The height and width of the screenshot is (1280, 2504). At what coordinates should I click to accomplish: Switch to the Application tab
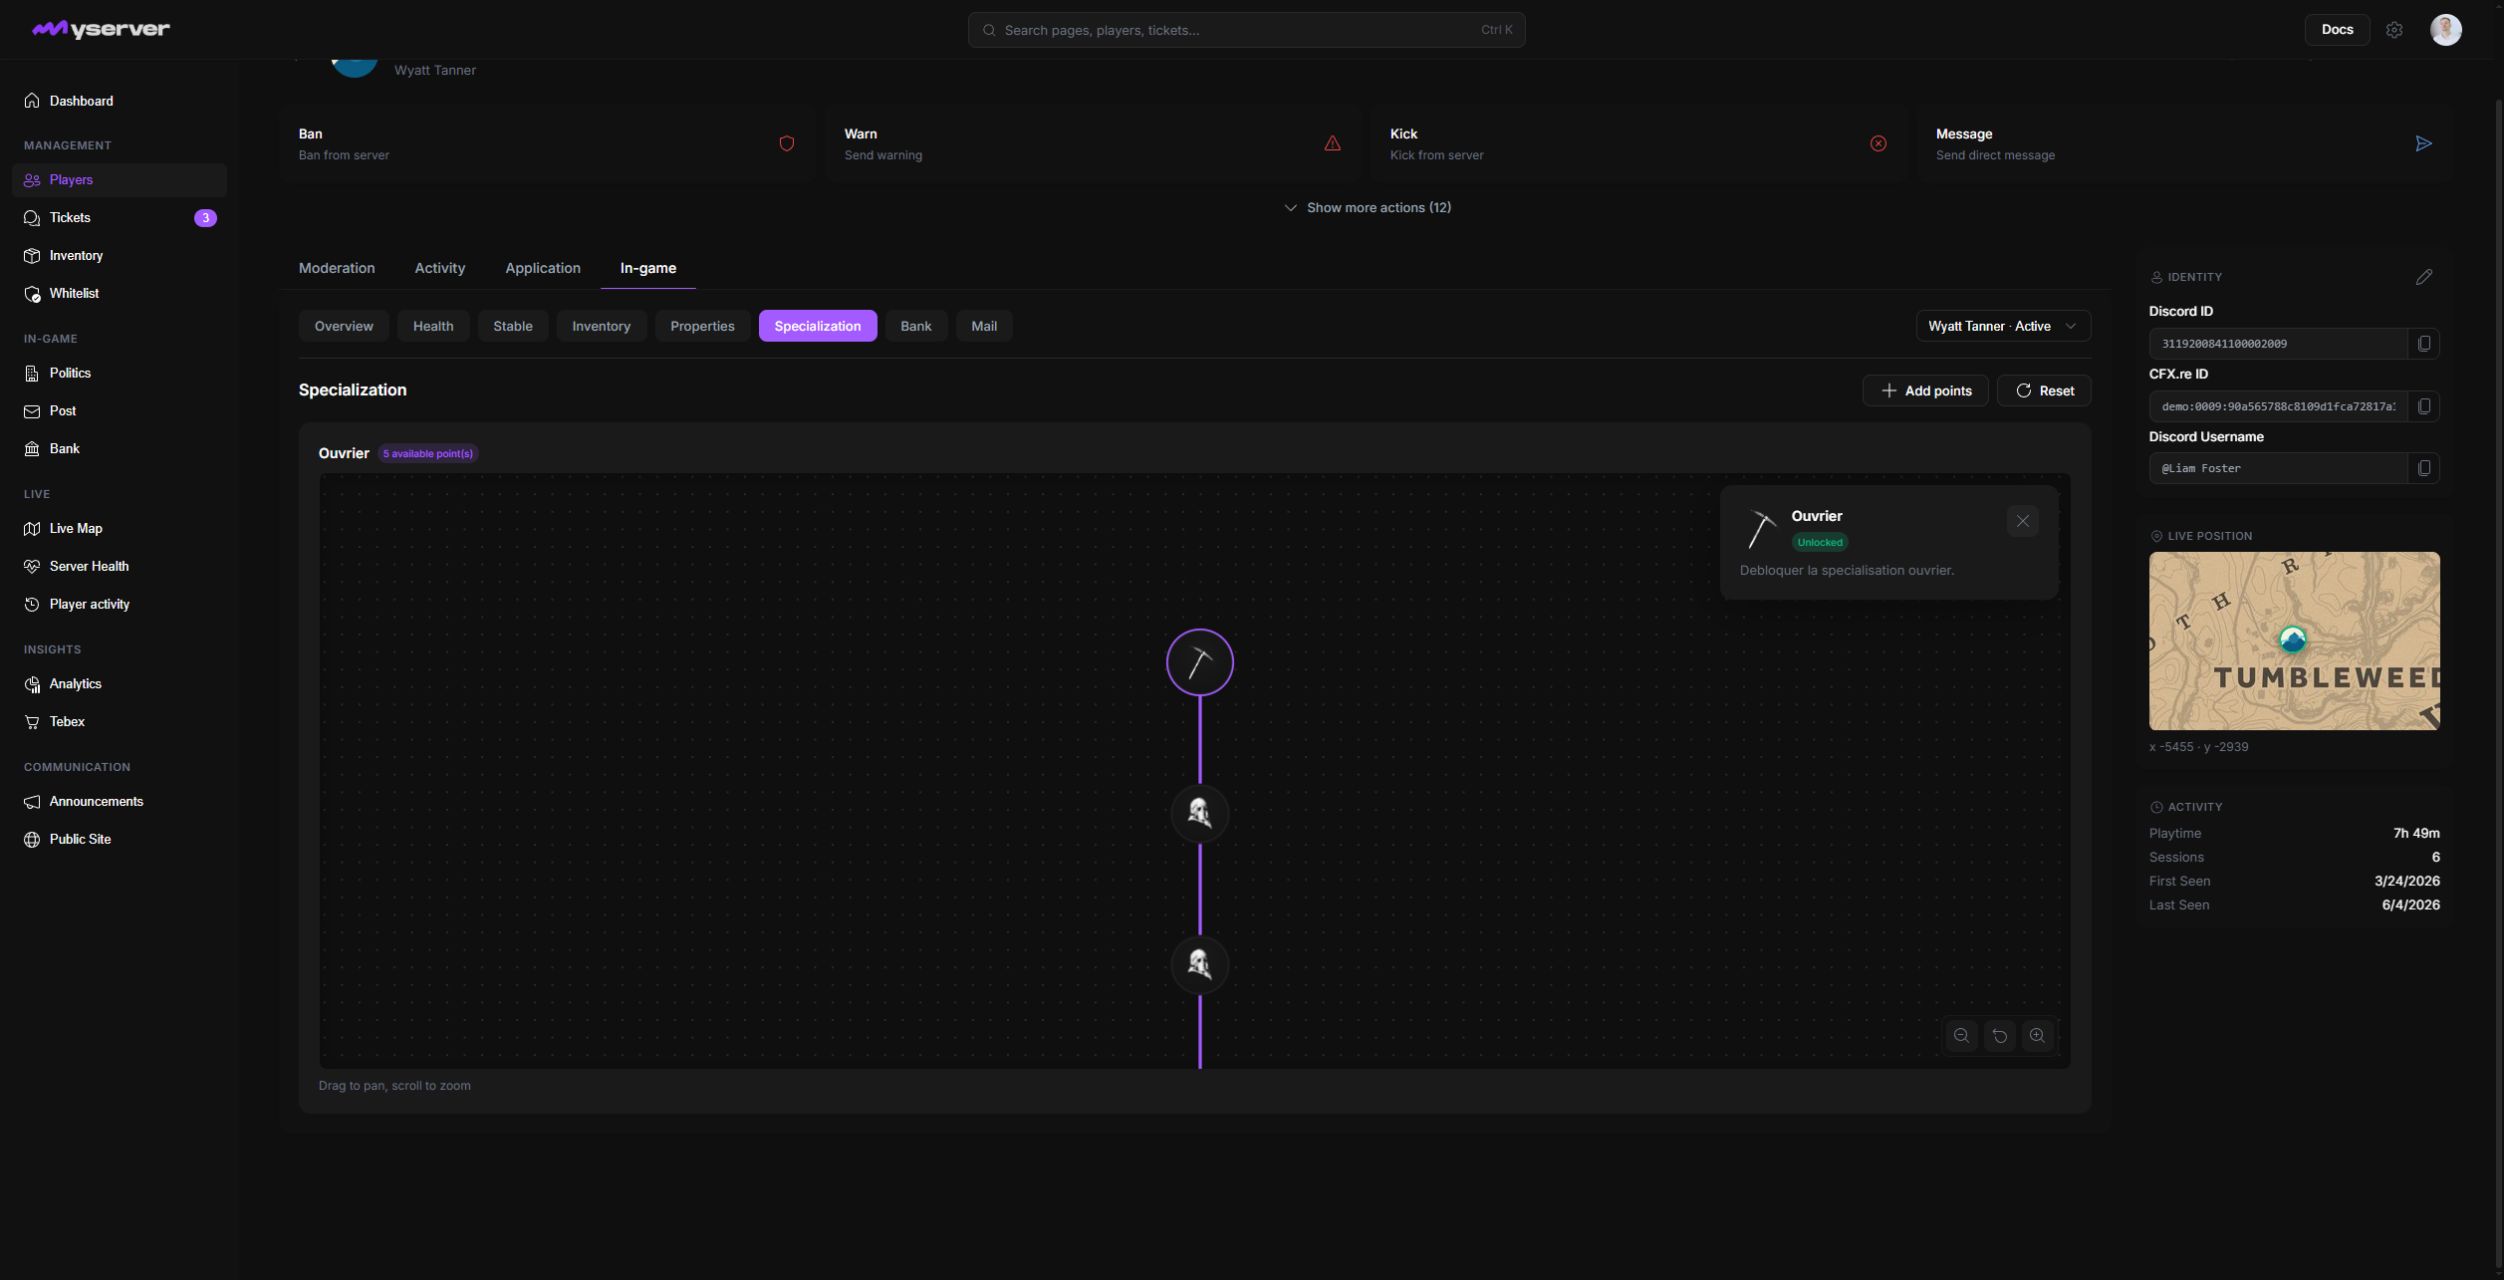click(543, 268)
